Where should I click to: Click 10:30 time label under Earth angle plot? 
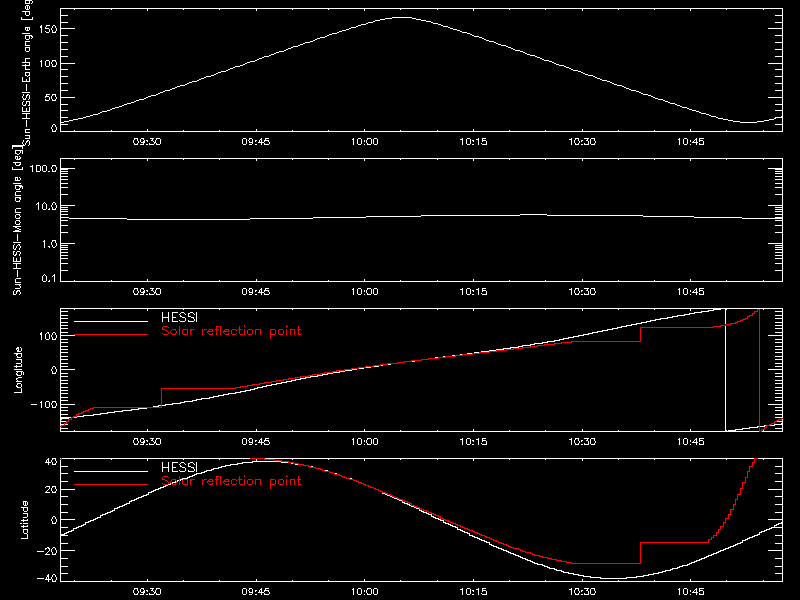click(582, 141)
